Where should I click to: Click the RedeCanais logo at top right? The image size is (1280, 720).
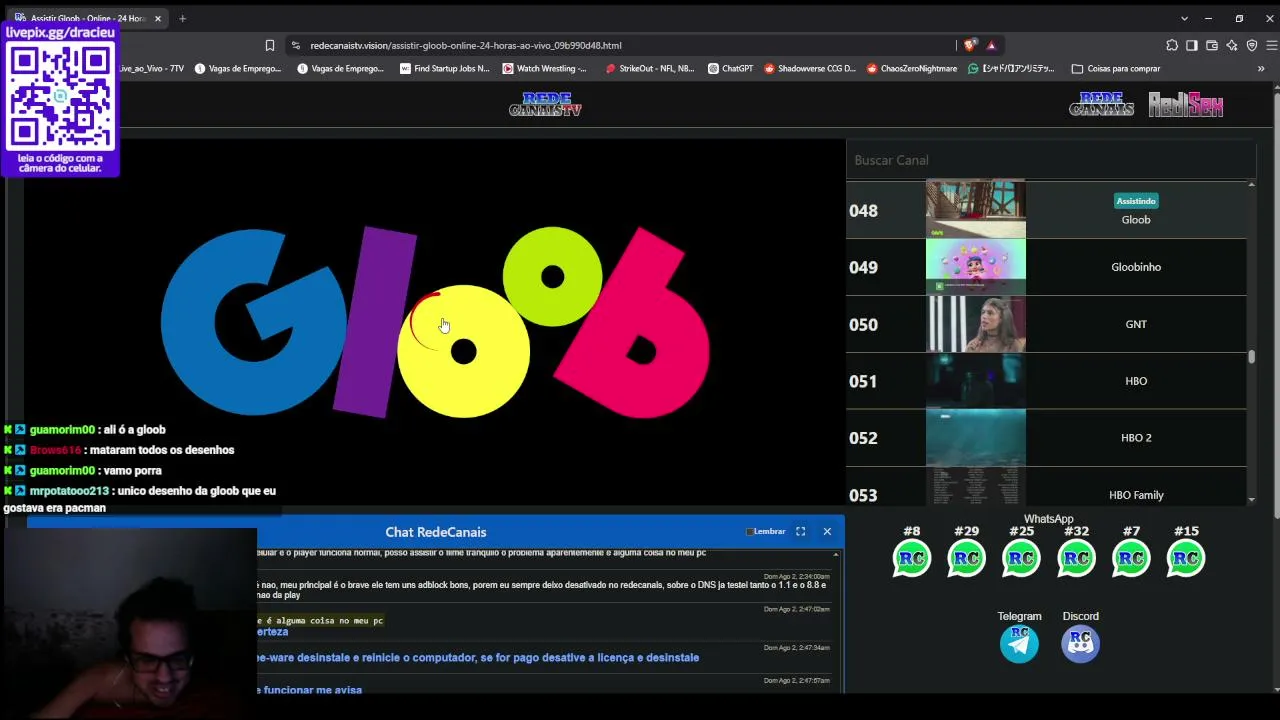click(x=1101, y=104)
